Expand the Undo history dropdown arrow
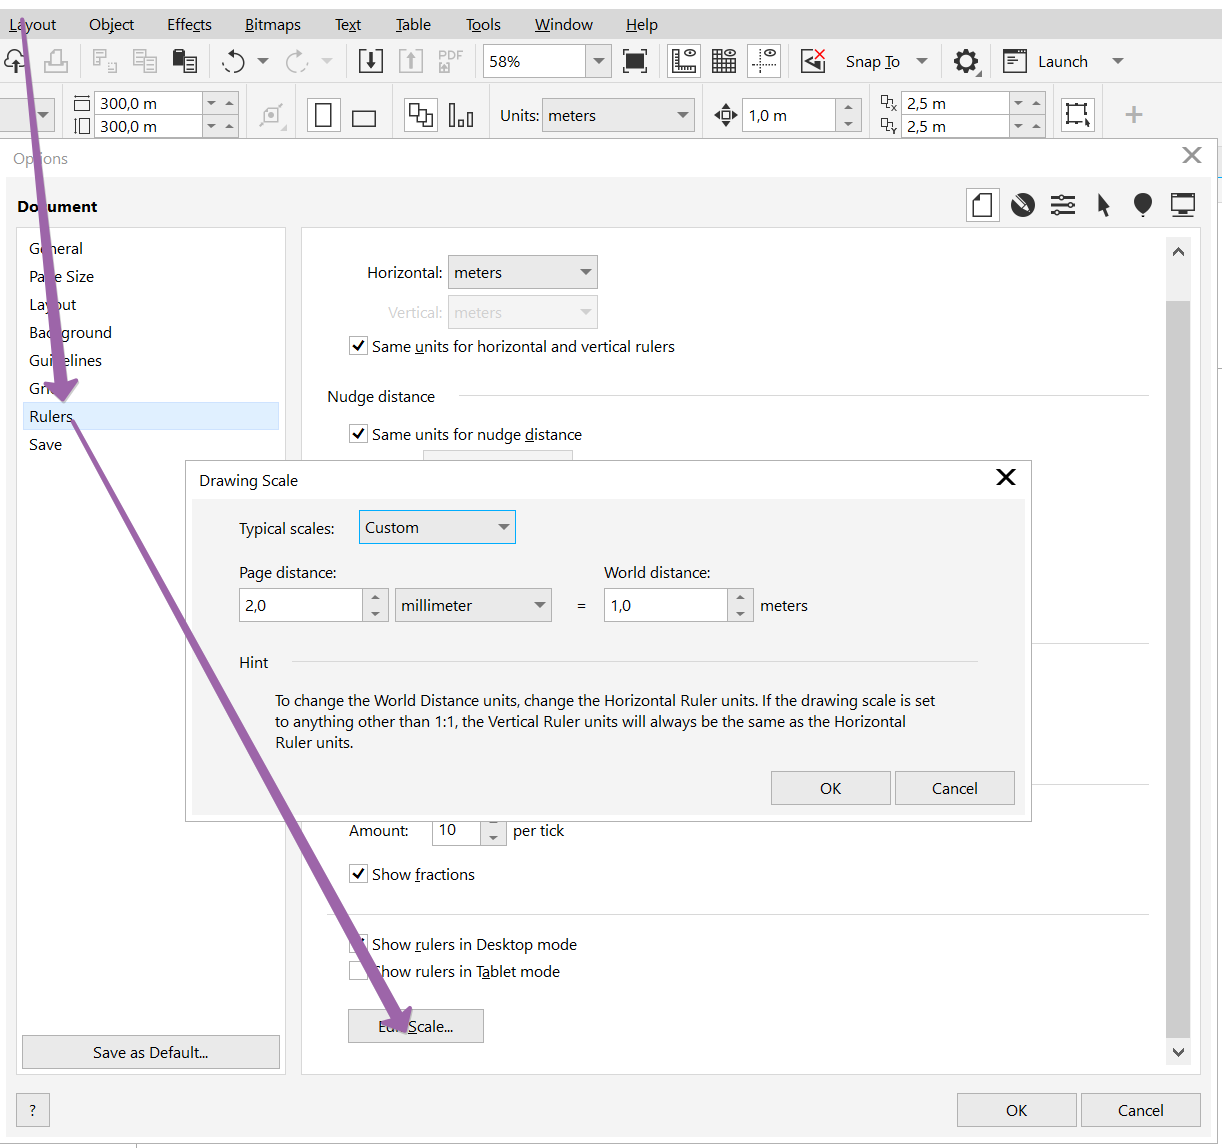This screenshot has width=1222, height=1148. click(x=263, y=62)
